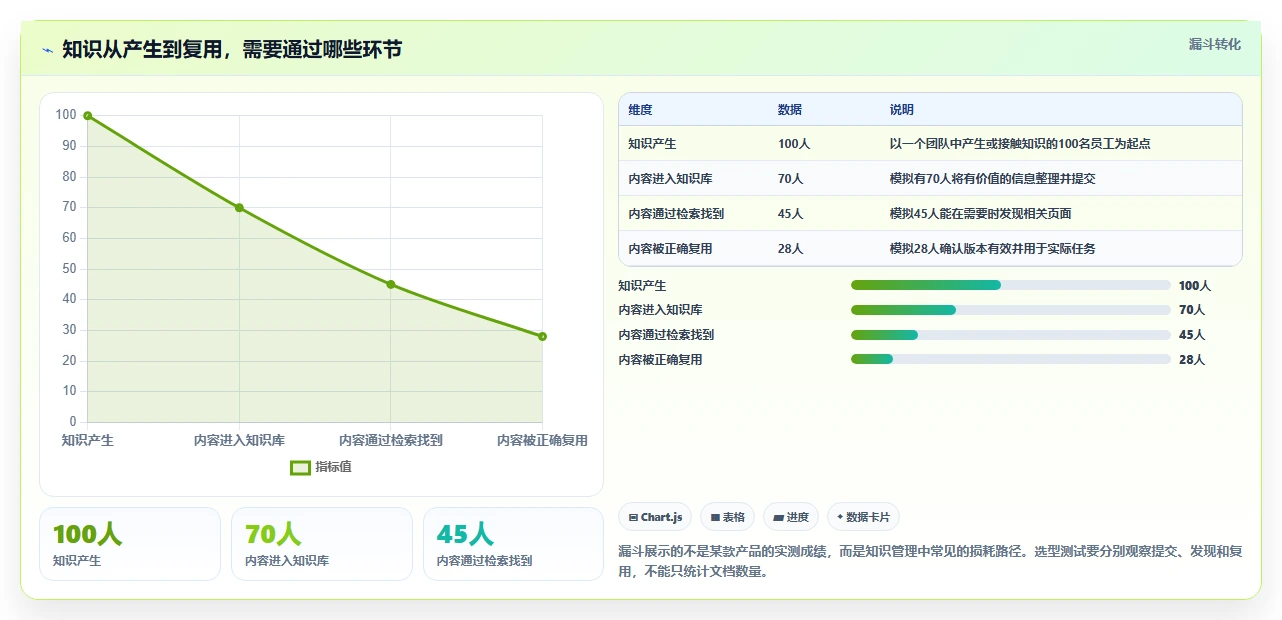
Task: Click the 内容被正确复用 x-axis label
Action: 542,440
